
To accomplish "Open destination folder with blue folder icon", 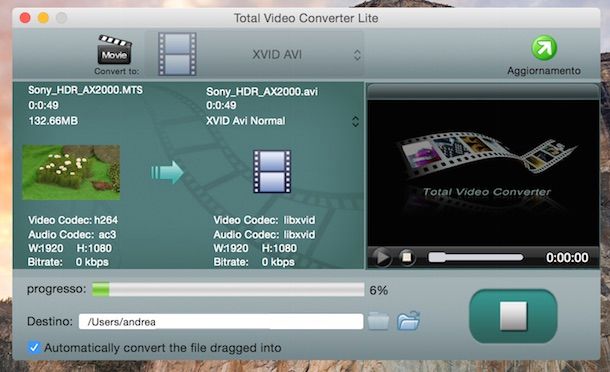I will (x=408, y=321).
